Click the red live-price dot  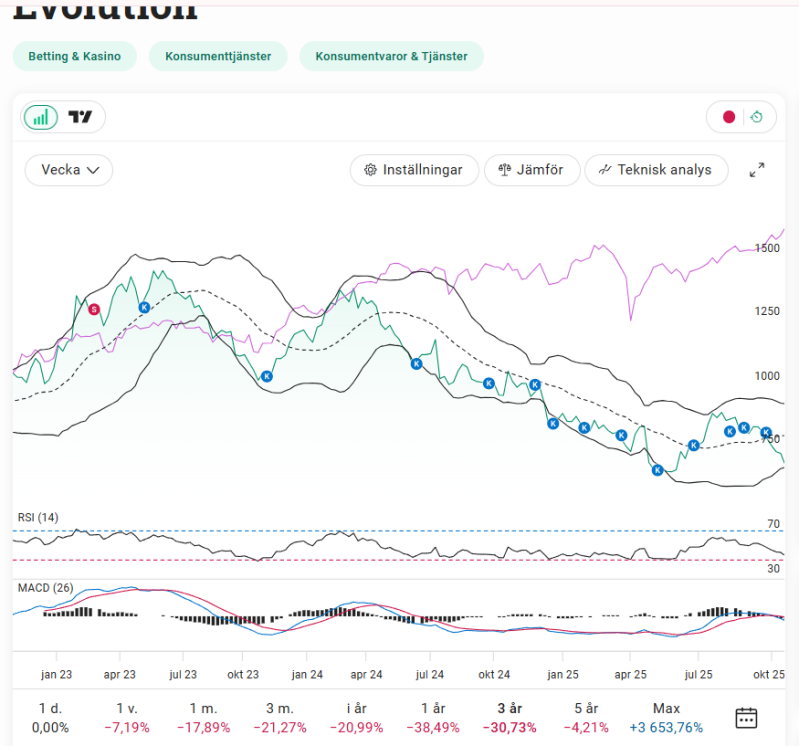point(729,118)
